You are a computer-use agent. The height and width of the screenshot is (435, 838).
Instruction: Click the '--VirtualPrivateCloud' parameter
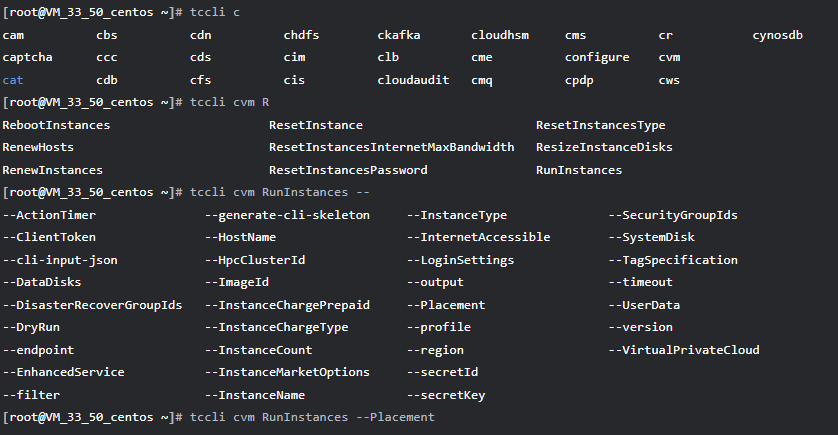click(684, 350)
